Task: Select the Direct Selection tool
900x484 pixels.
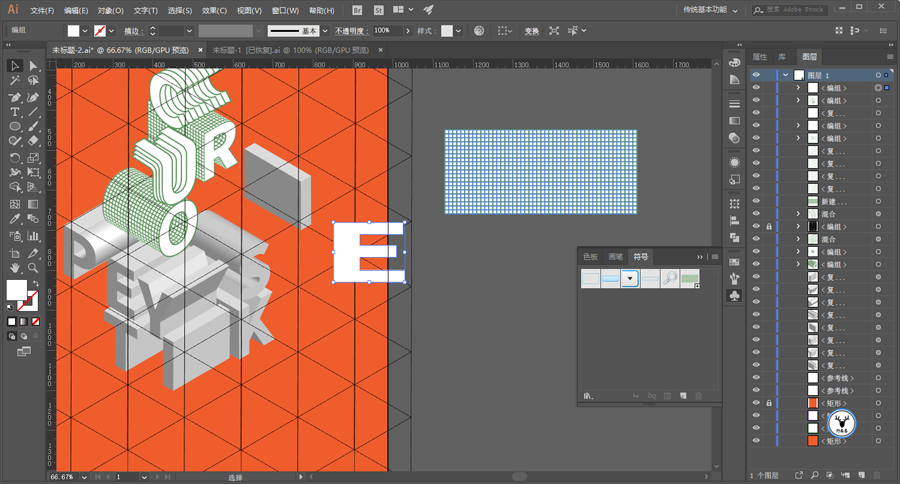Action: [x=33, y=66]
